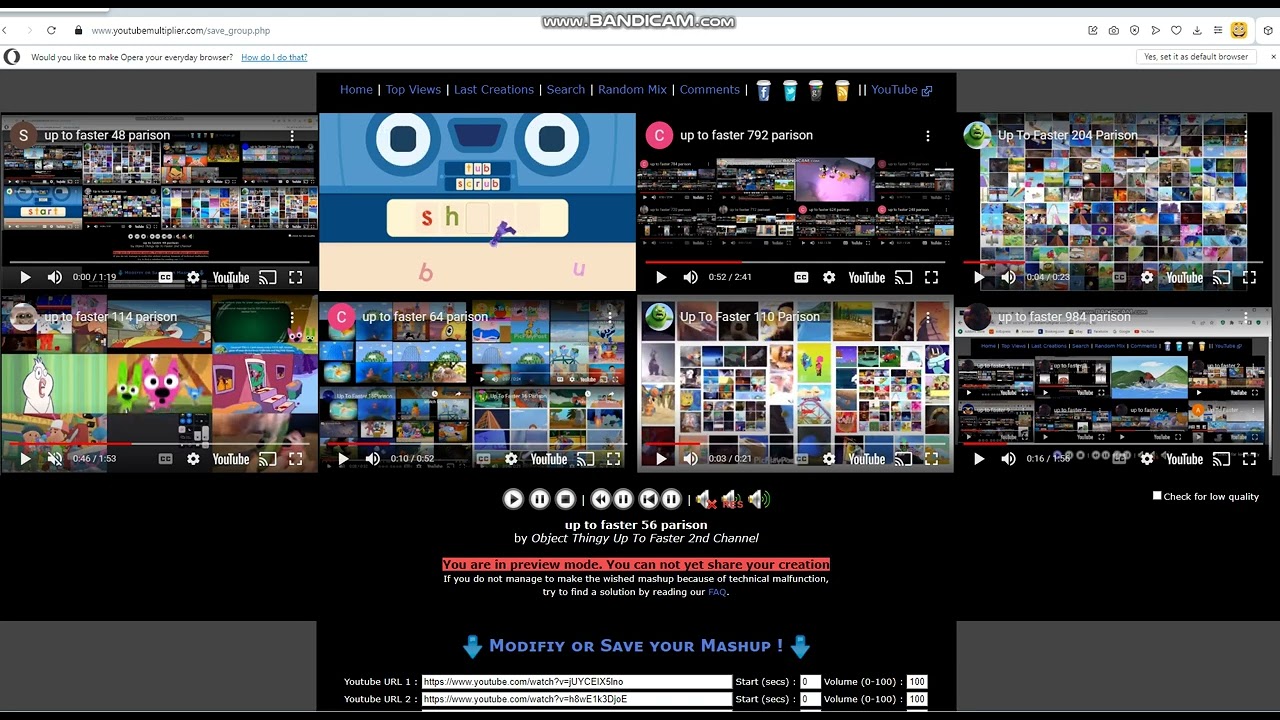Click the skip-to-start master control
Screen dimensions: 1280x720
tap(649, 499)
